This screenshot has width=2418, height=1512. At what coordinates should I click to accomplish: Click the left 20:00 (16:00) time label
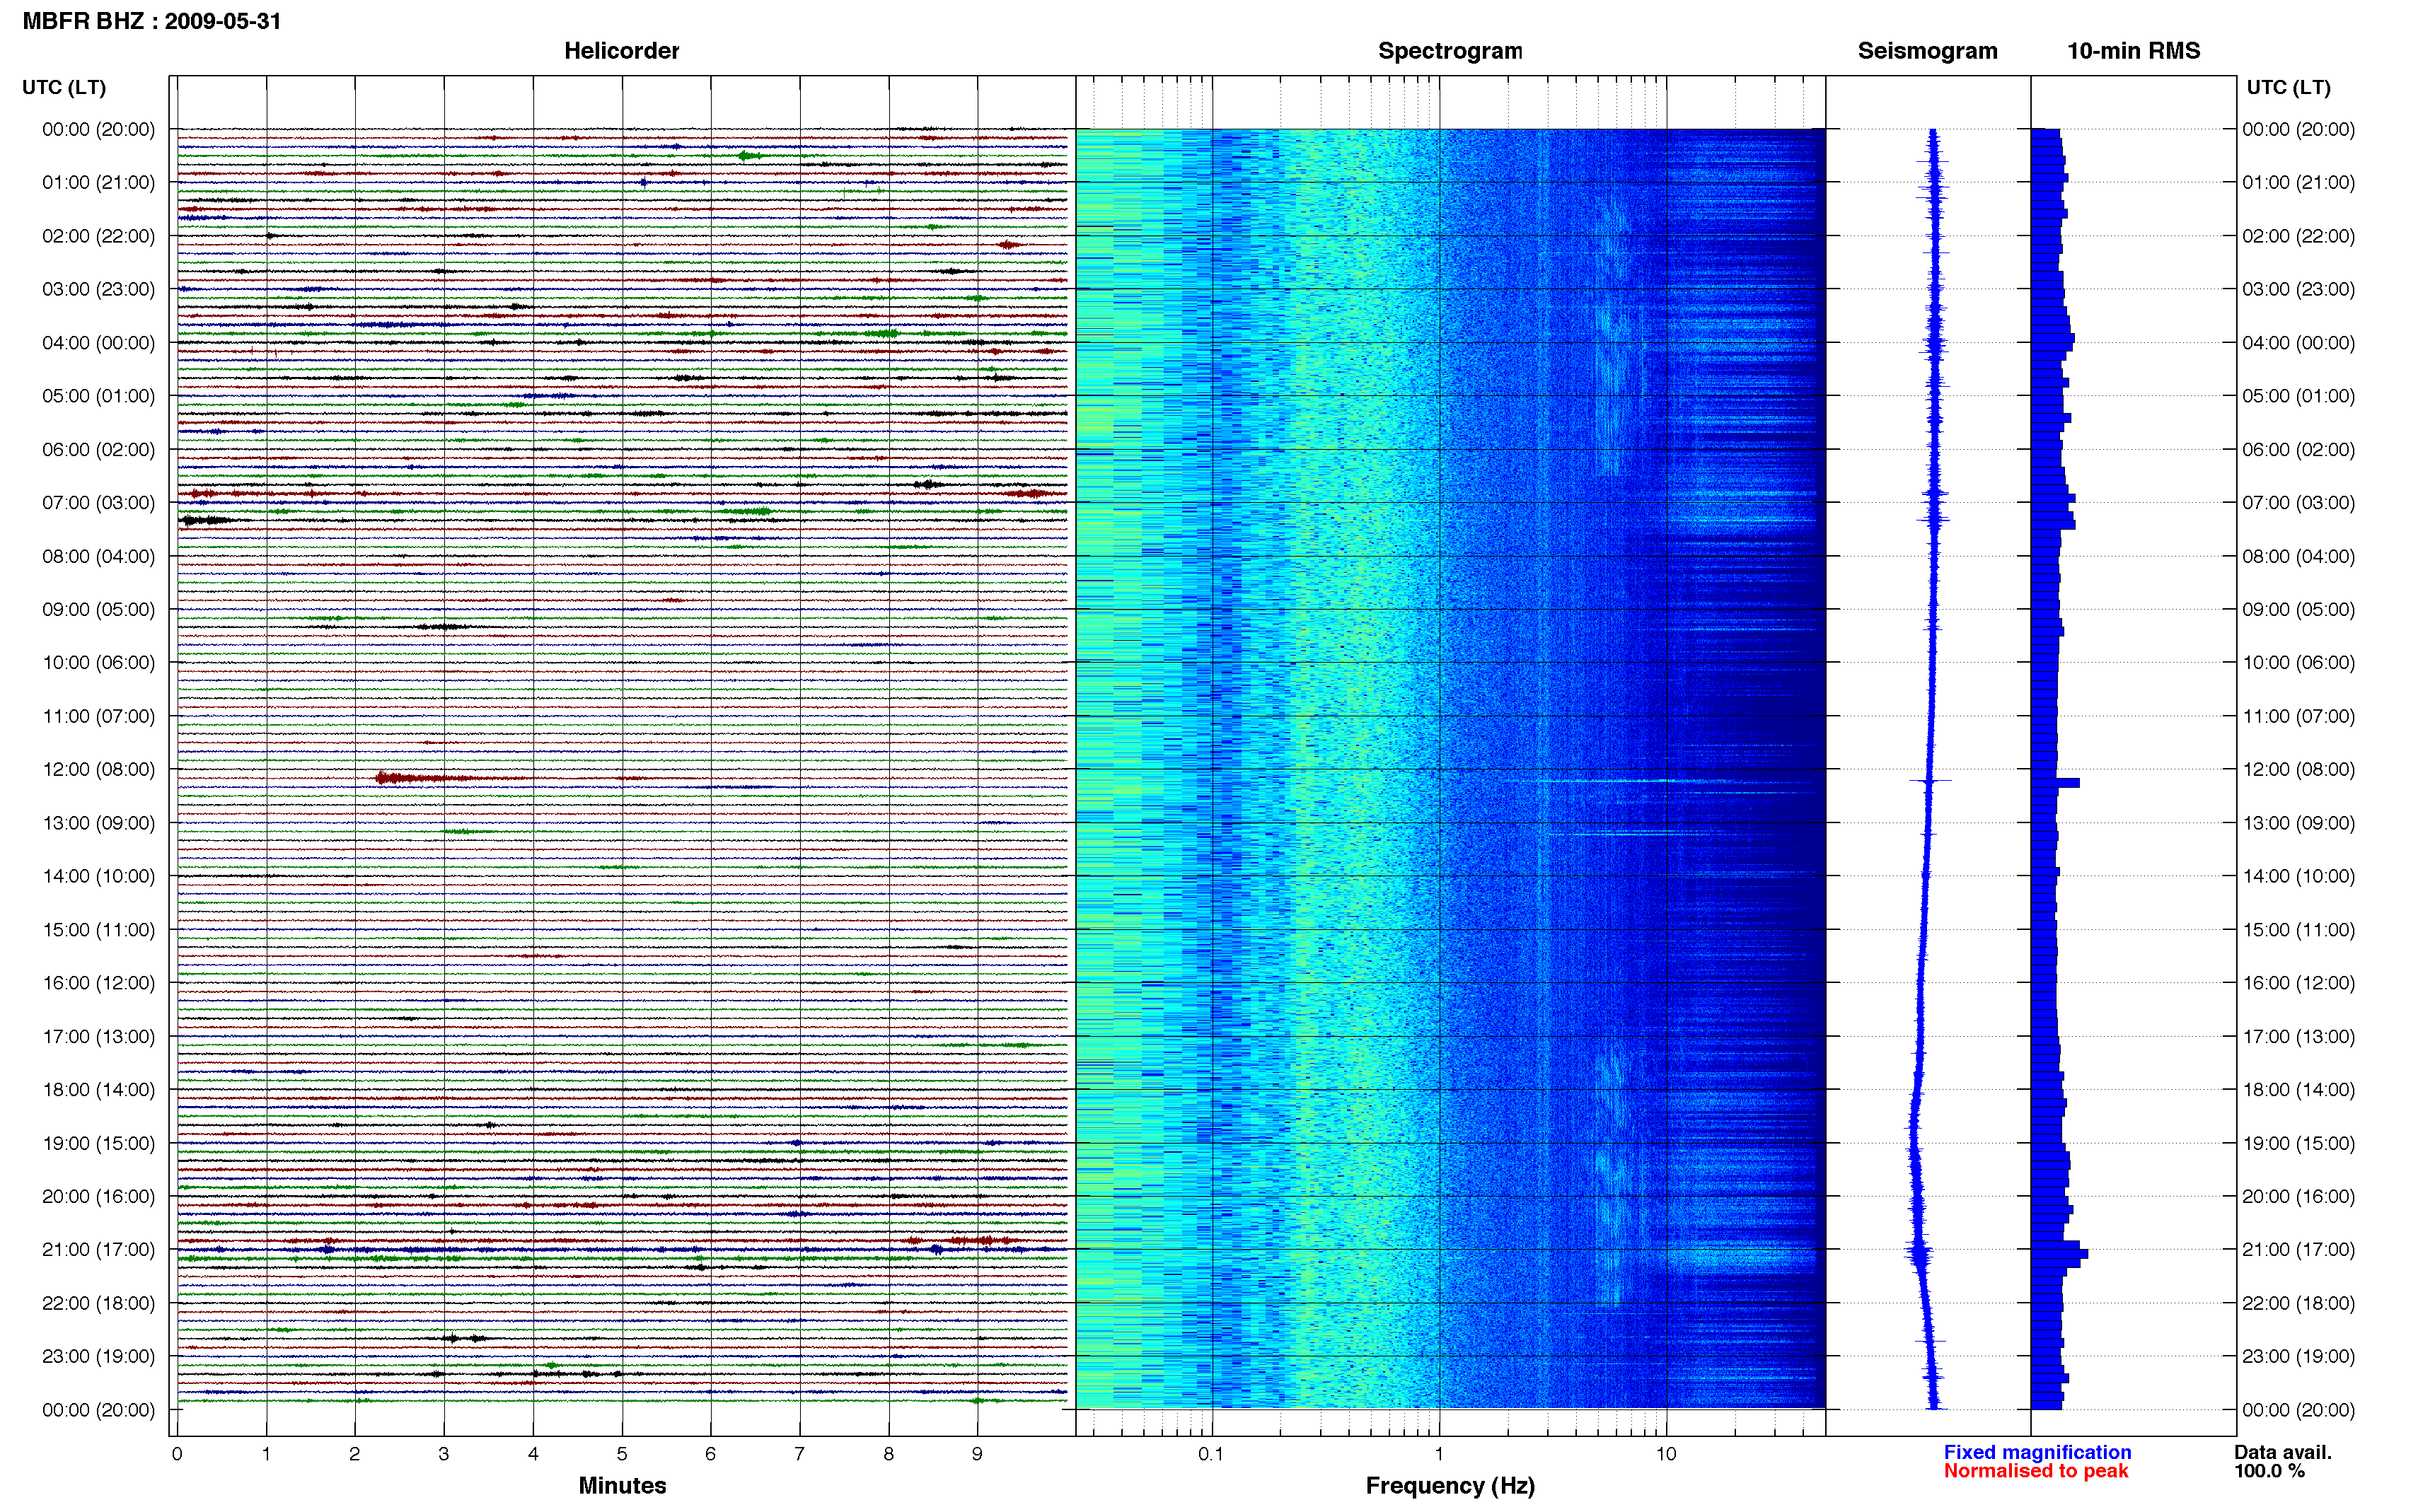pyautogui.click(x=98, y=1197)
